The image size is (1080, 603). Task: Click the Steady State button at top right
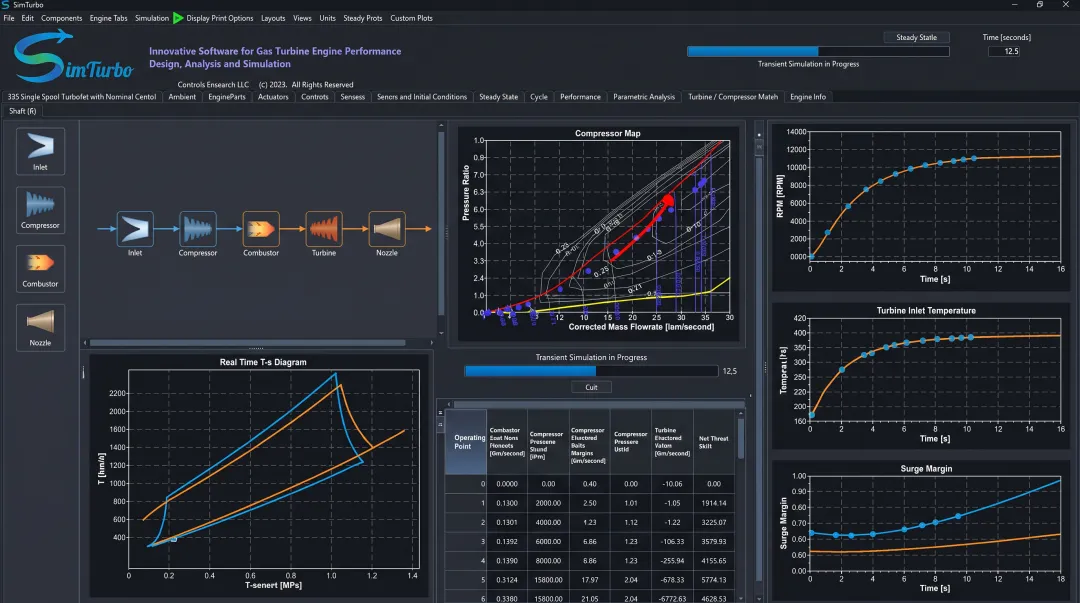click(x=916, y=37)
